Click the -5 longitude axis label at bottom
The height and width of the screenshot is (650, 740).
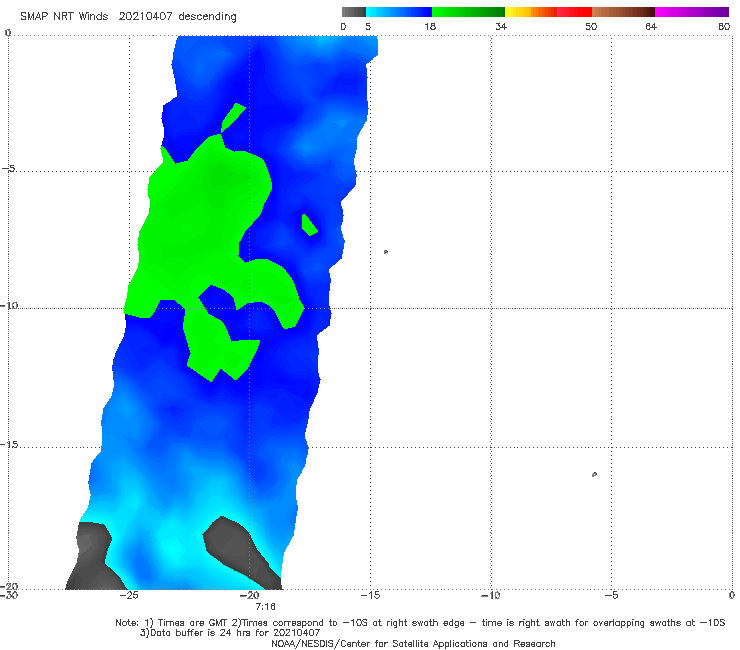click(x=611, y=595)
